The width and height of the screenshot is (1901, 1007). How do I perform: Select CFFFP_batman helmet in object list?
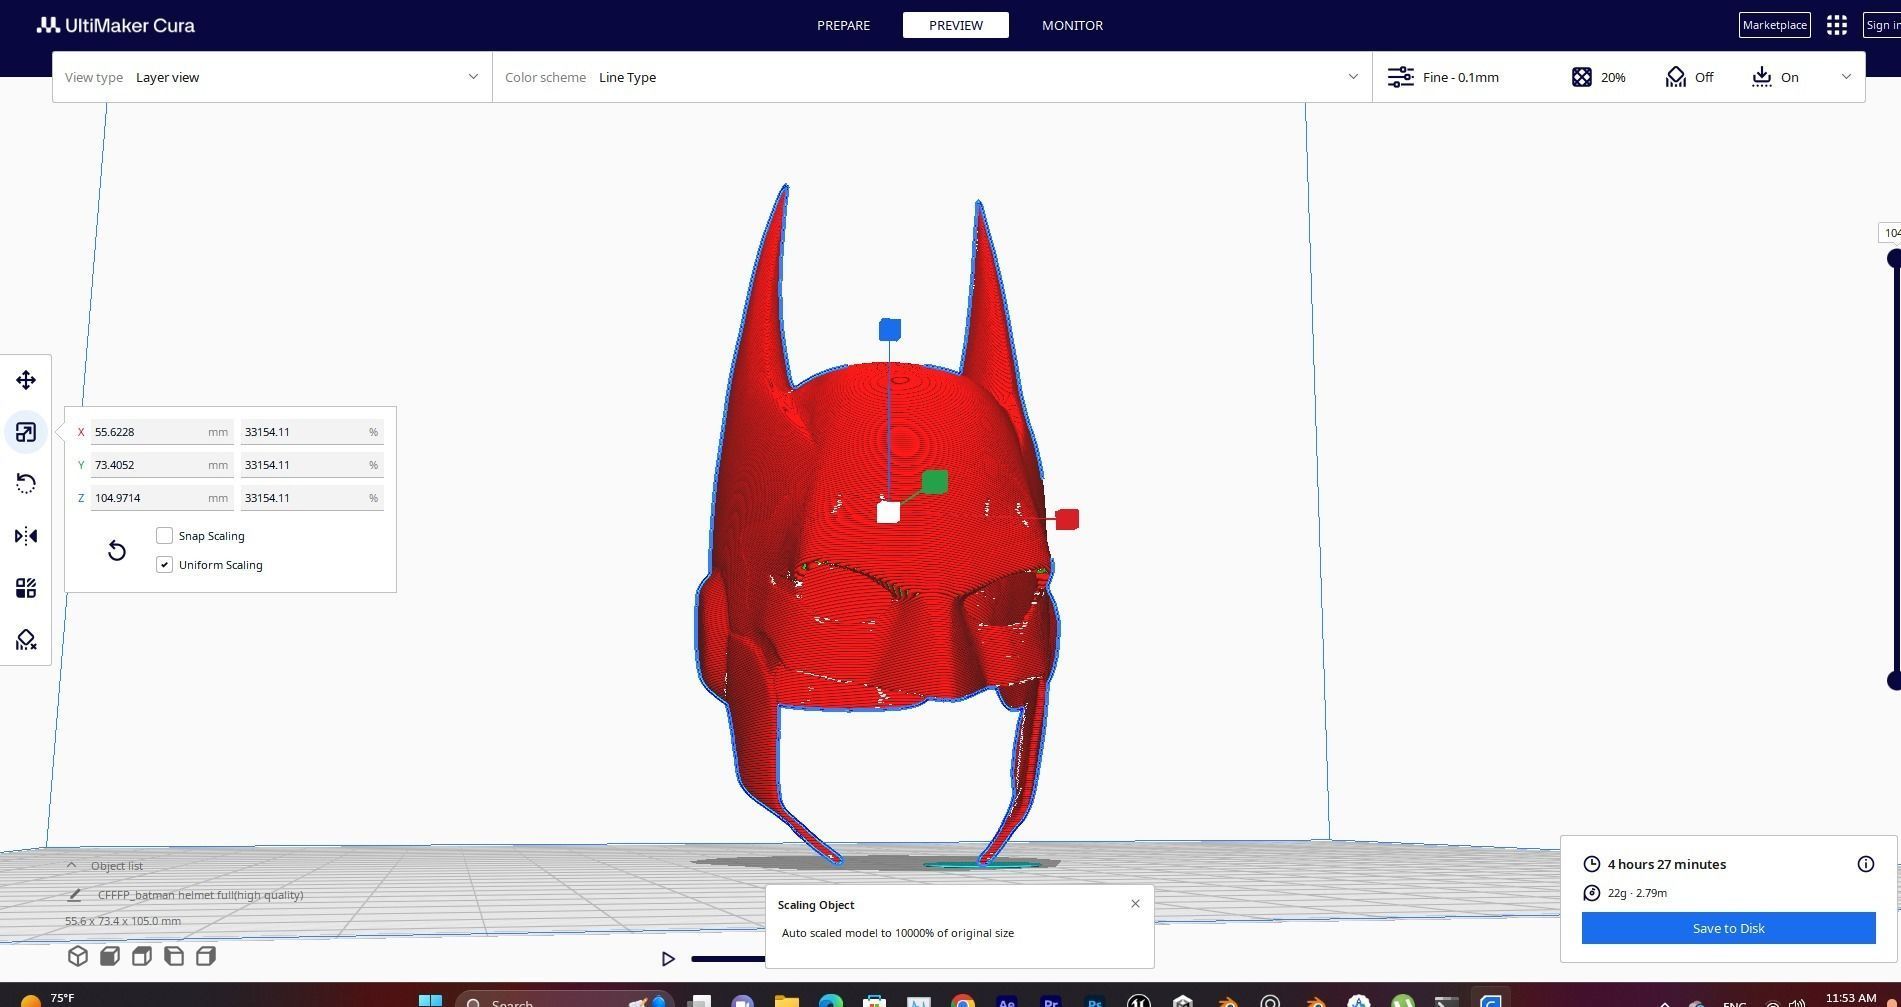(x=200, y=895)
